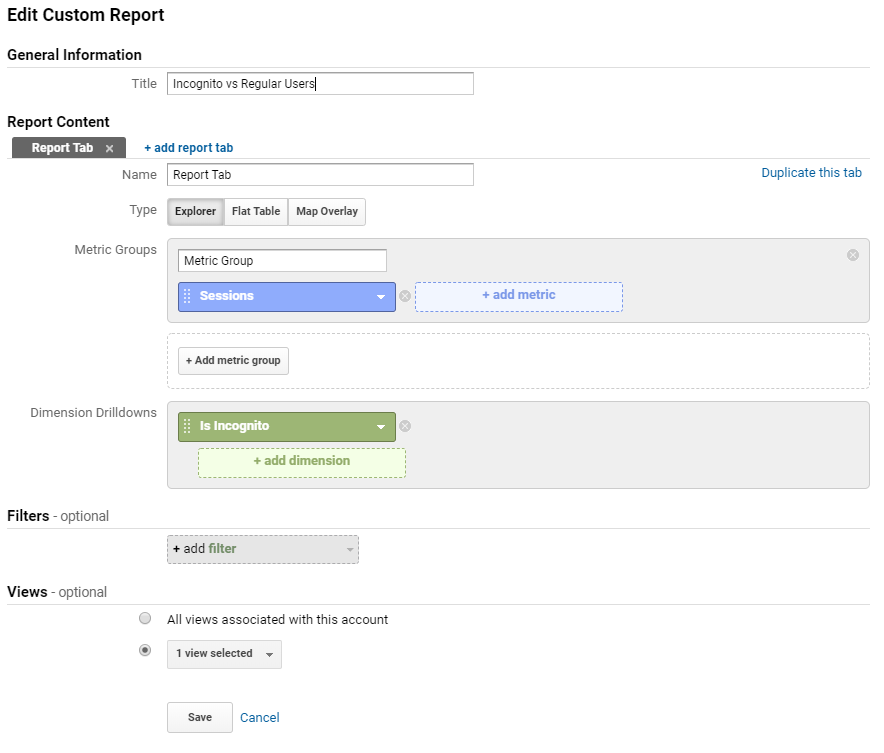
Task: Click the 'Filters - optional' heading
Action: [58, 516]
